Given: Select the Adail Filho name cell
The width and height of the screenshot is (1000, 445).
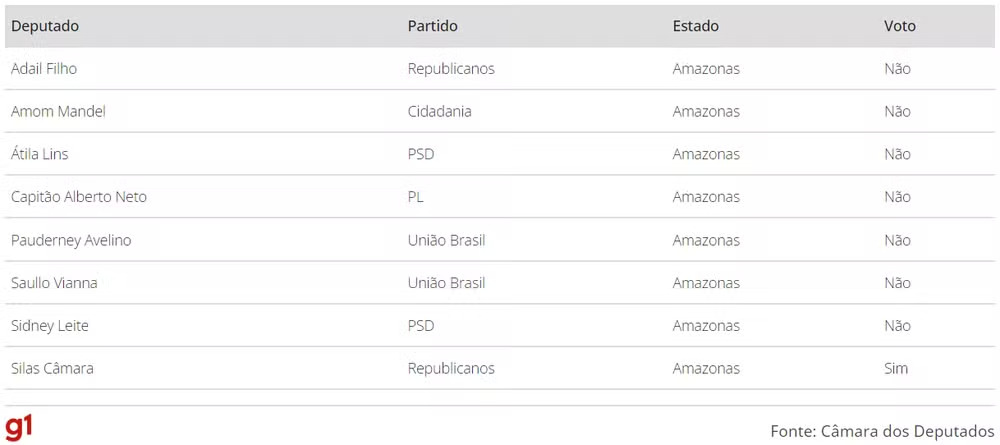Looking at the screenshot, I should [44, 69].
